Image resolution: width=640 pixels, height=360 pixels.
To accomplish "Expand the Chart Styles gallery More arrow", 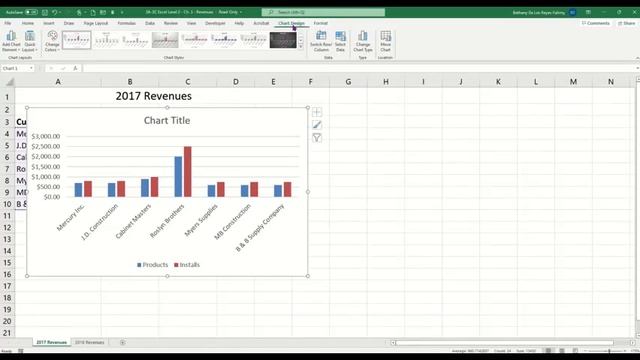I will (301, 46).
